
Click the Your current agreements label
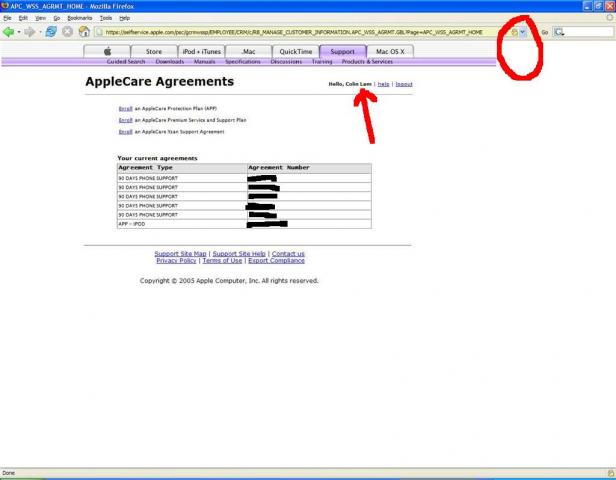[157, 158]
